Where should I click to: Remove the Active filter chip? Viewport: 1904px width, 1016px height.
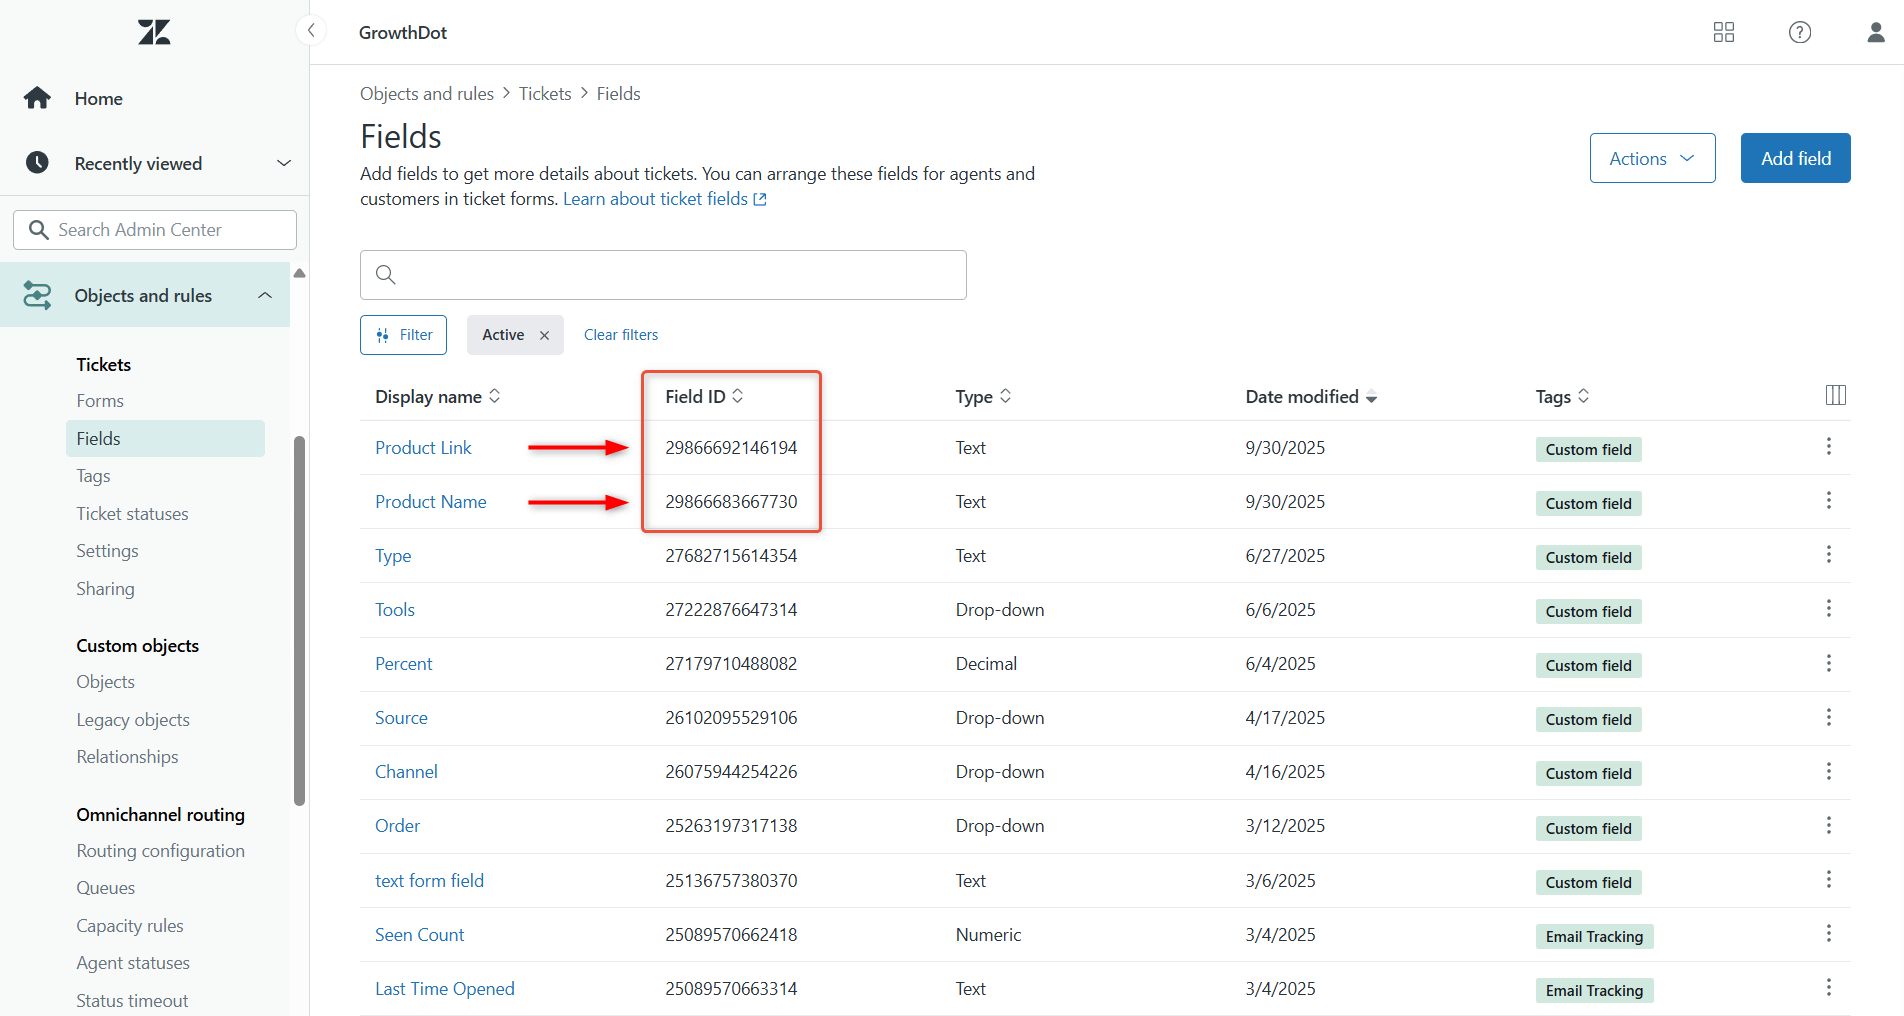tap(544, 336)
